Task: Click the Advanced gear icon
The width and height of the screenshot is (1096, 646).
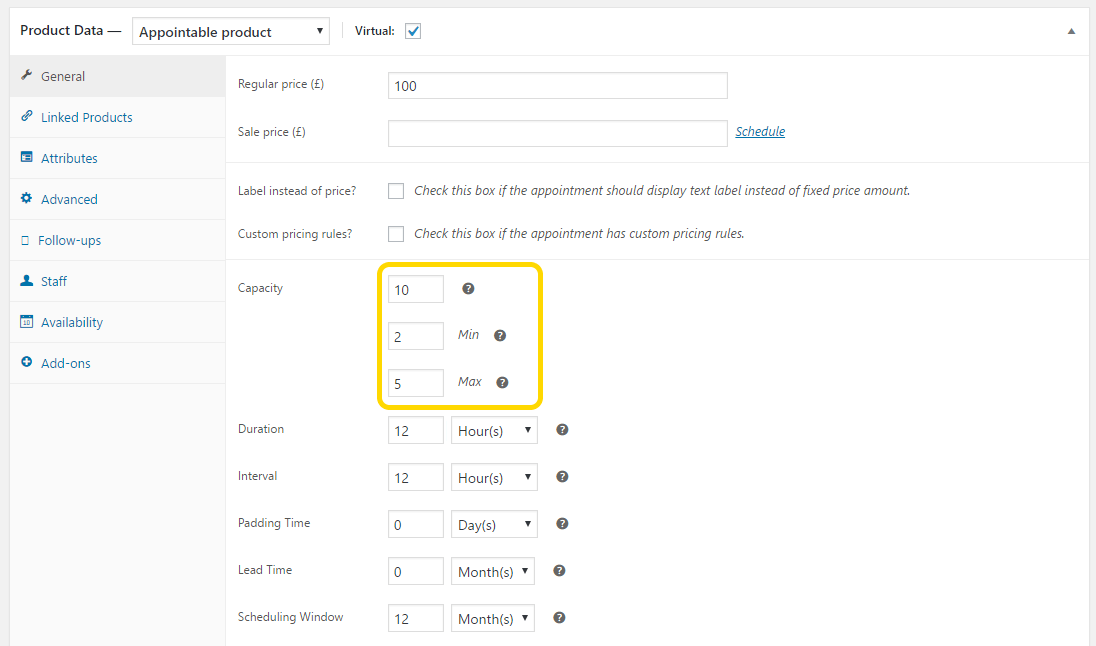Action: click(x=27, y=198)
